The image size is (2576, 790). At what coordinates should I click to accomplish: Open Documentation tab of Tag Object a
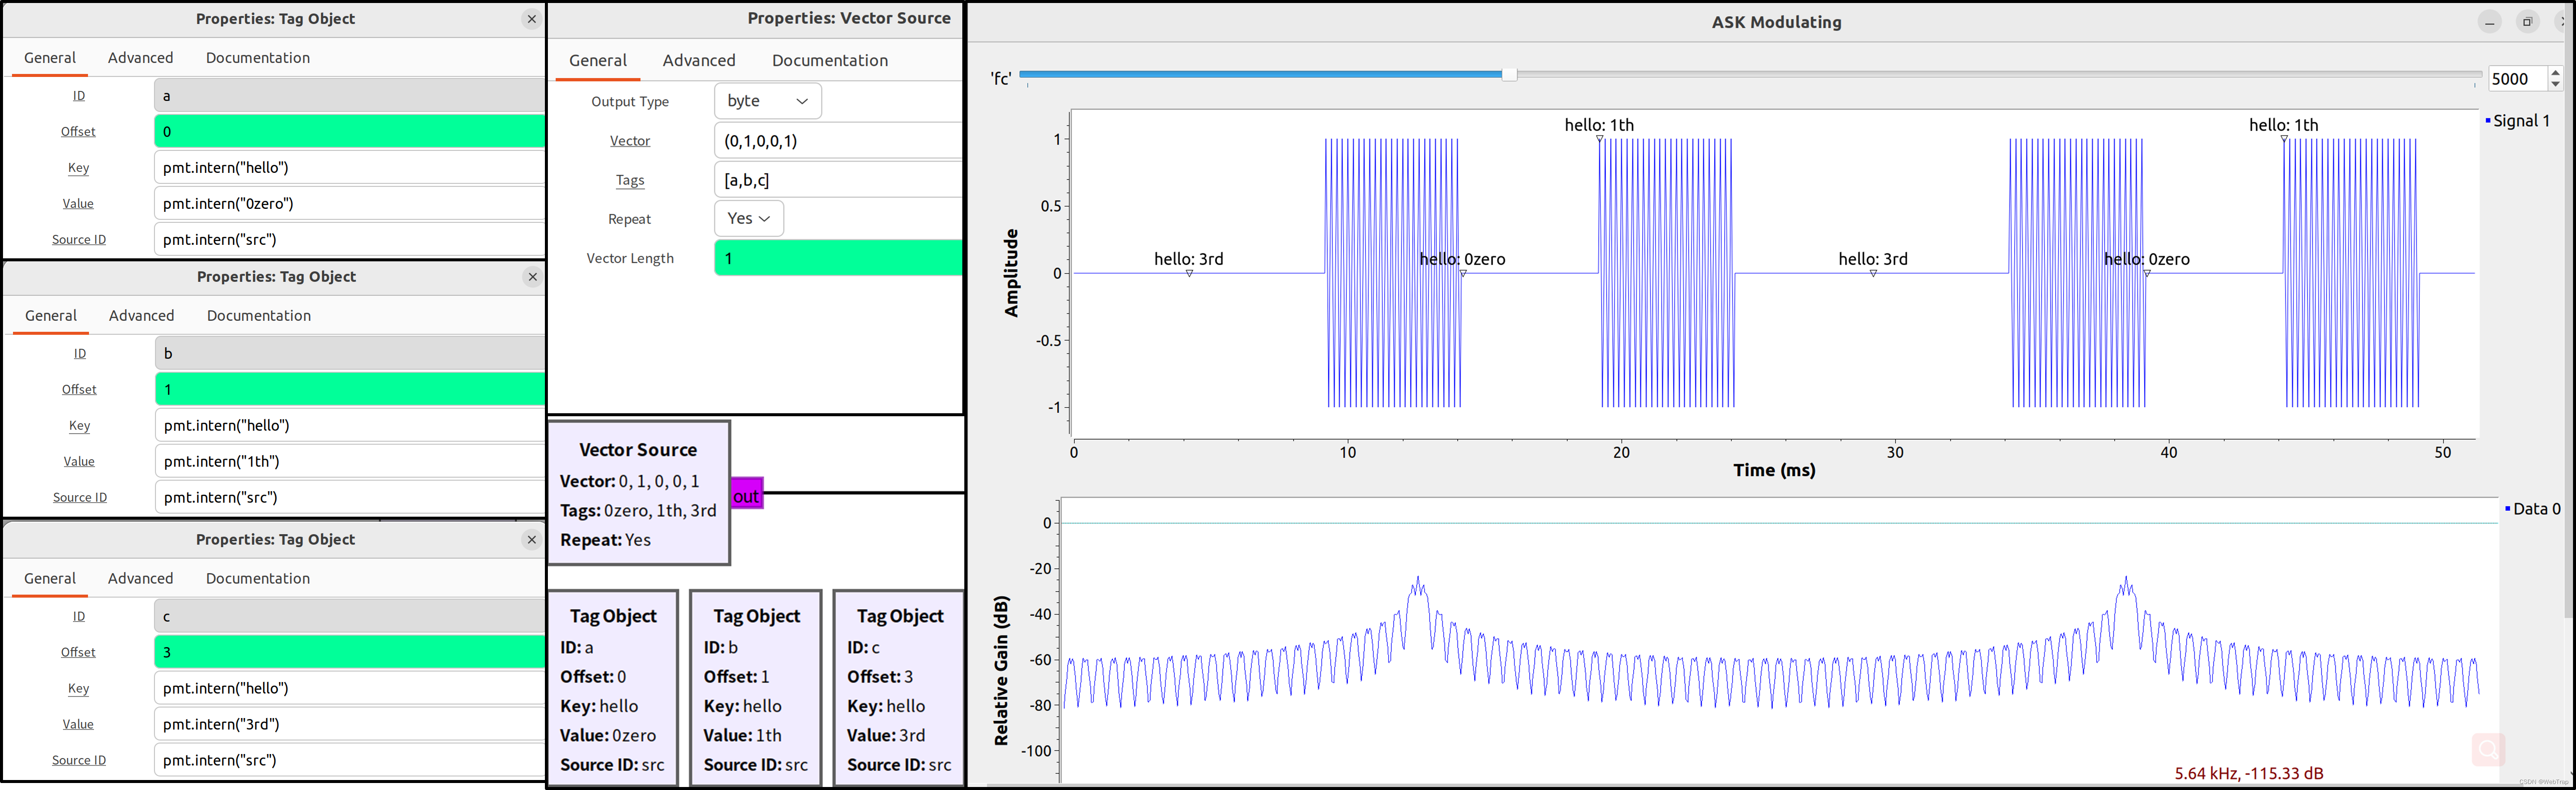pos(257,58)
